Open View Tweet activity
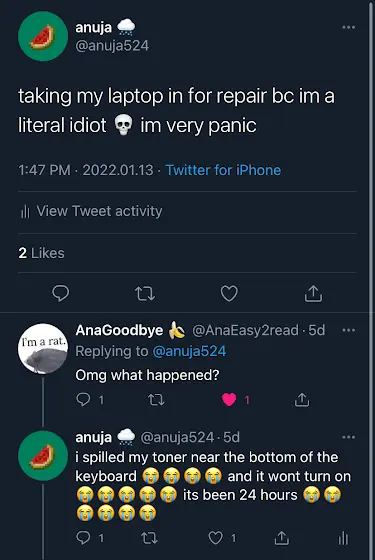Image resolution: width=375 pixels, height=560 pixels. 91,211
